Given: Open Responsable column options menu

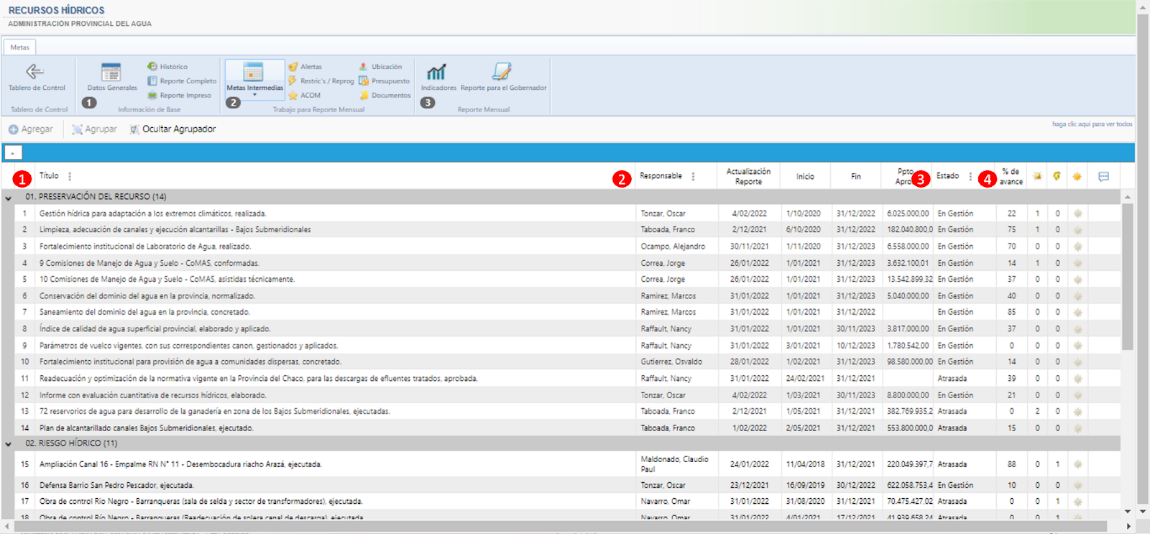Looking at the screenshot, I should tap(692, 176).
